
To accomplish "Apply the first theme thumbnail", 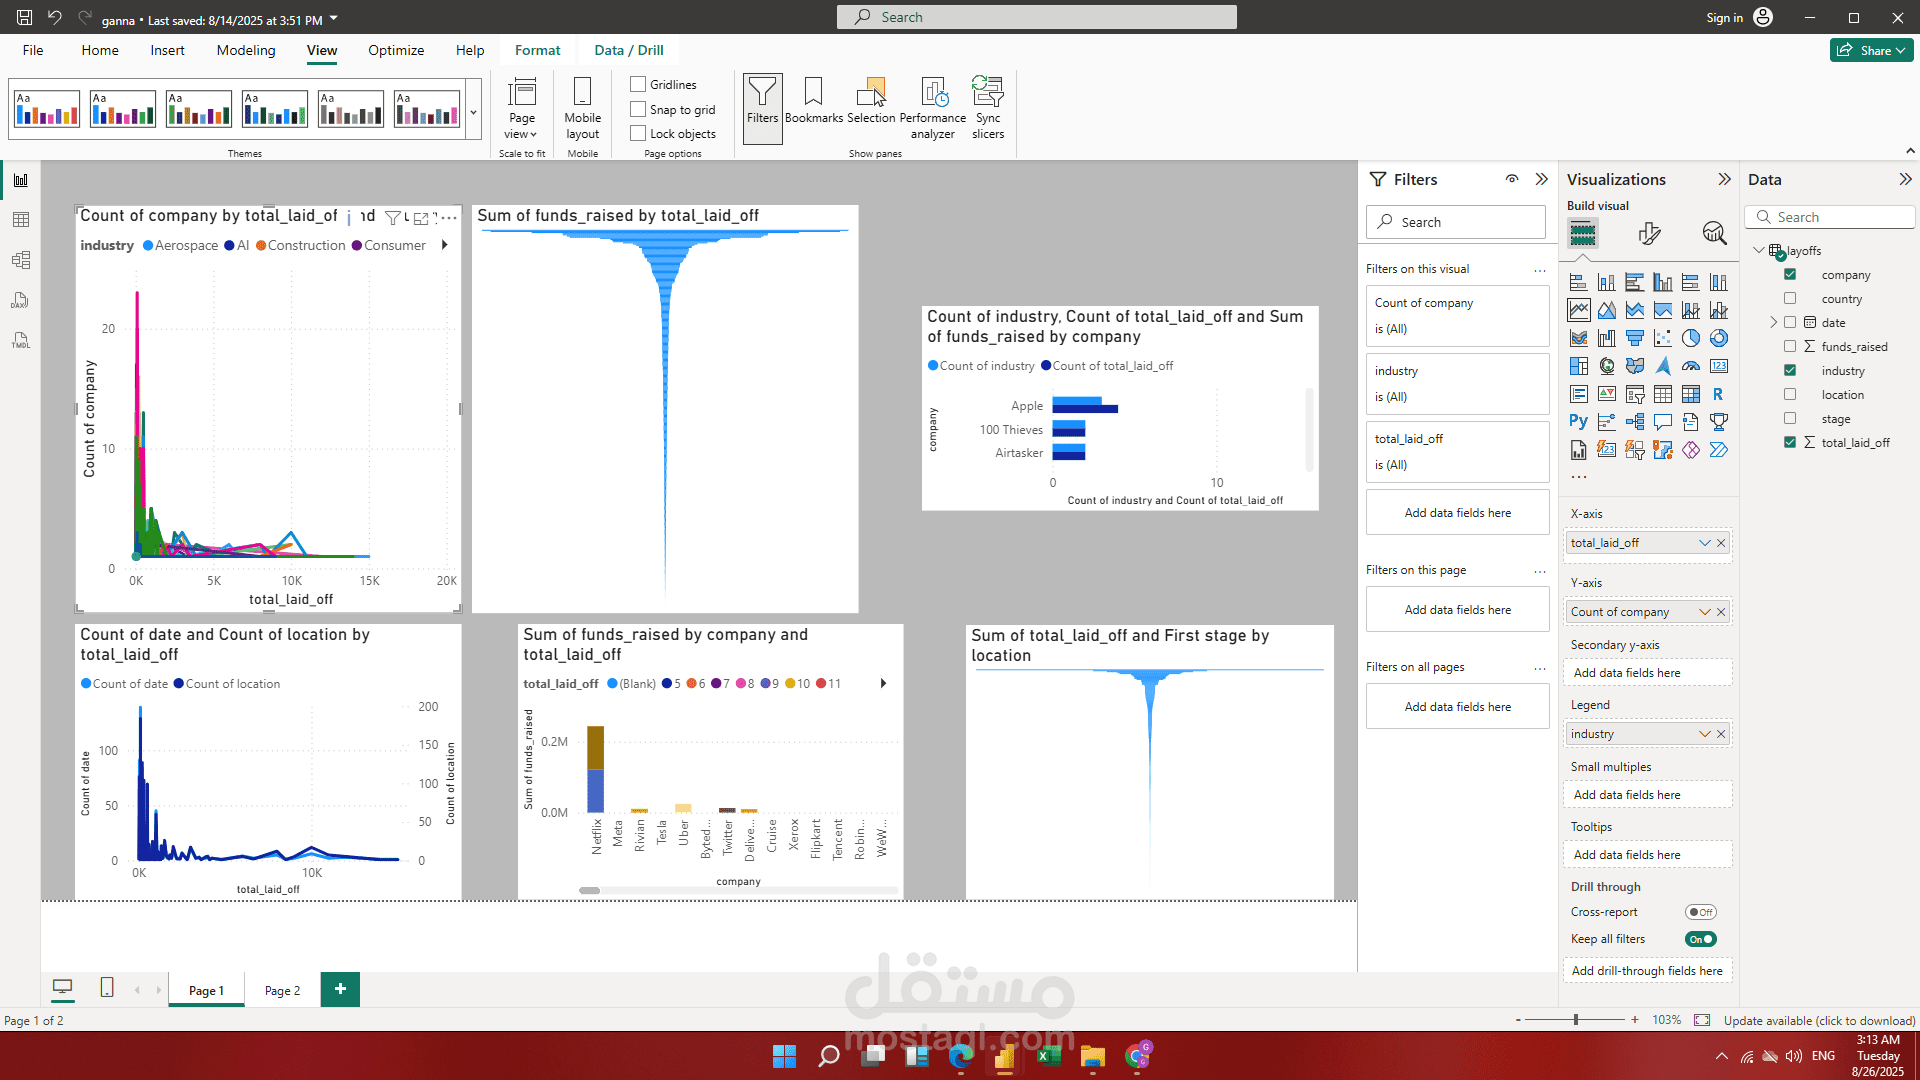I will pyautogui.click(x=47, y=108).
